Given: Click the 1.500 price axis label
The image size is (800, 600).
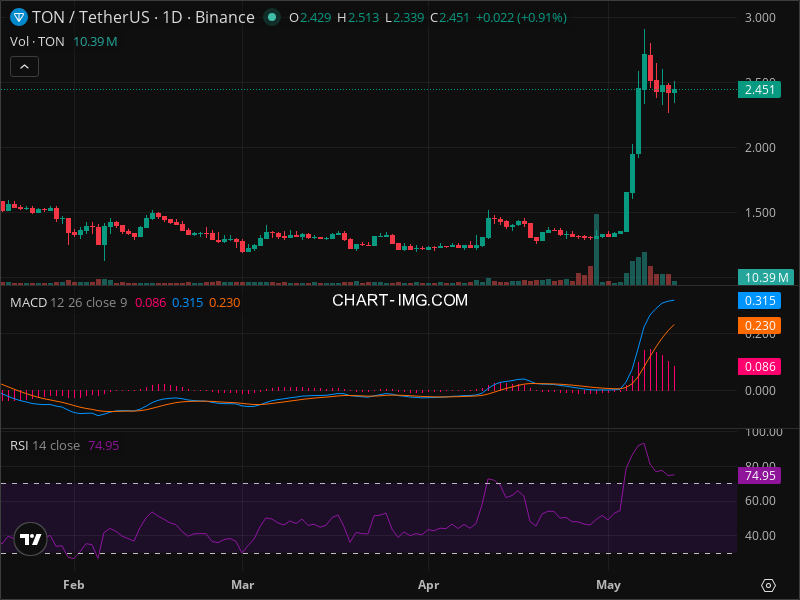Looking at the screenshot, I should [760, 213].
